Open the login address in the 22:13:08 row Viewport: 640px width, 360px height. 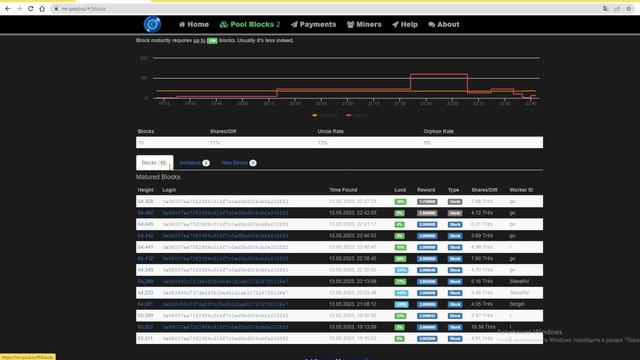tap(225, 282)
